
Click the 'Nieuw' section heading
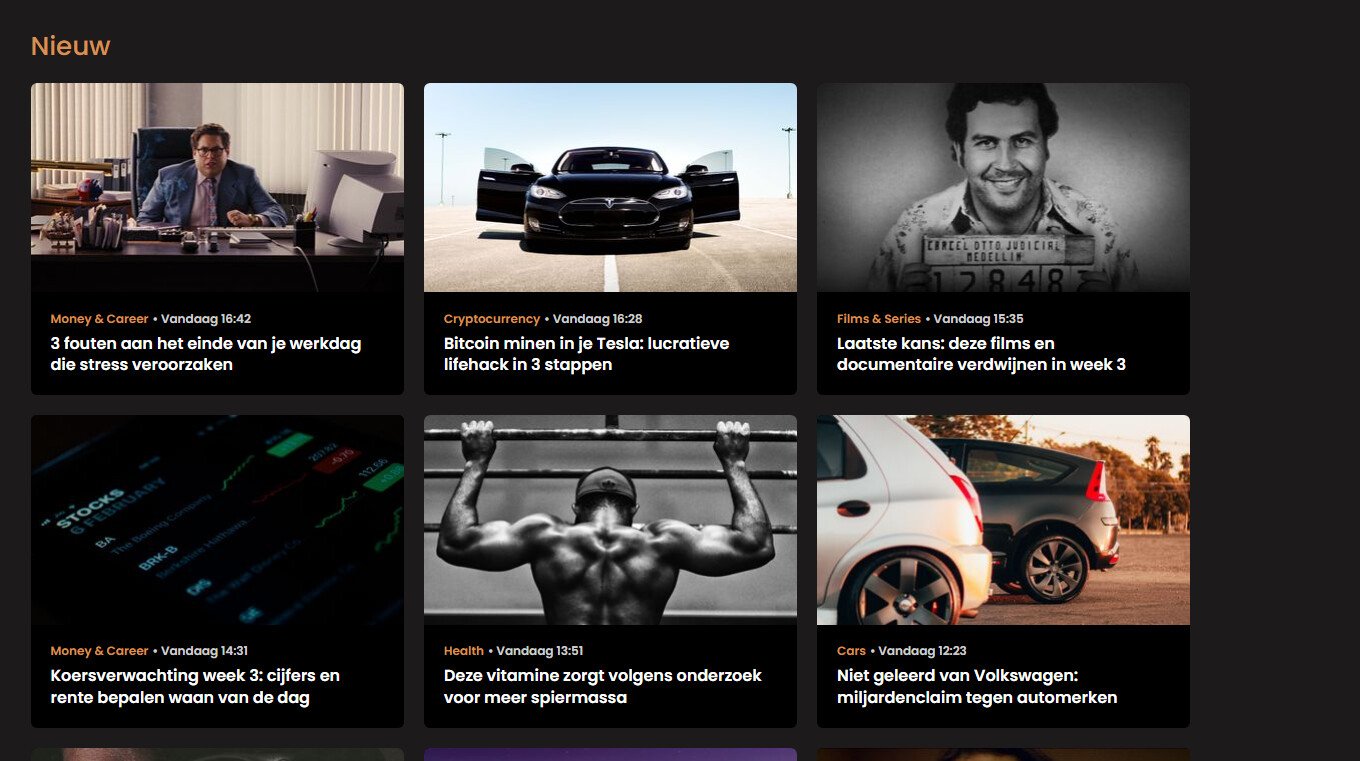(70, 46)
